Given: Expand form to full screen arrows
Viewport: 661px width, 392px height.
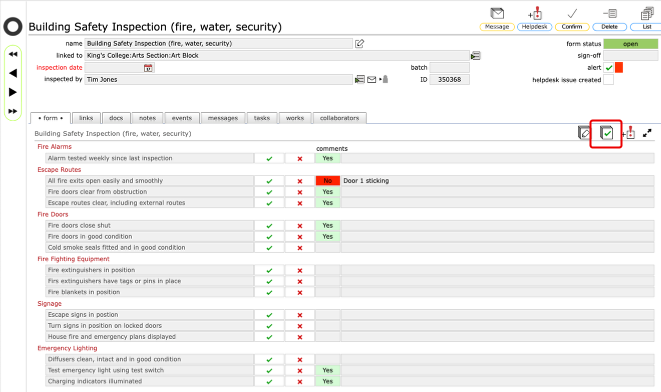Looking at the screenshot, I should tap(647, 133).
